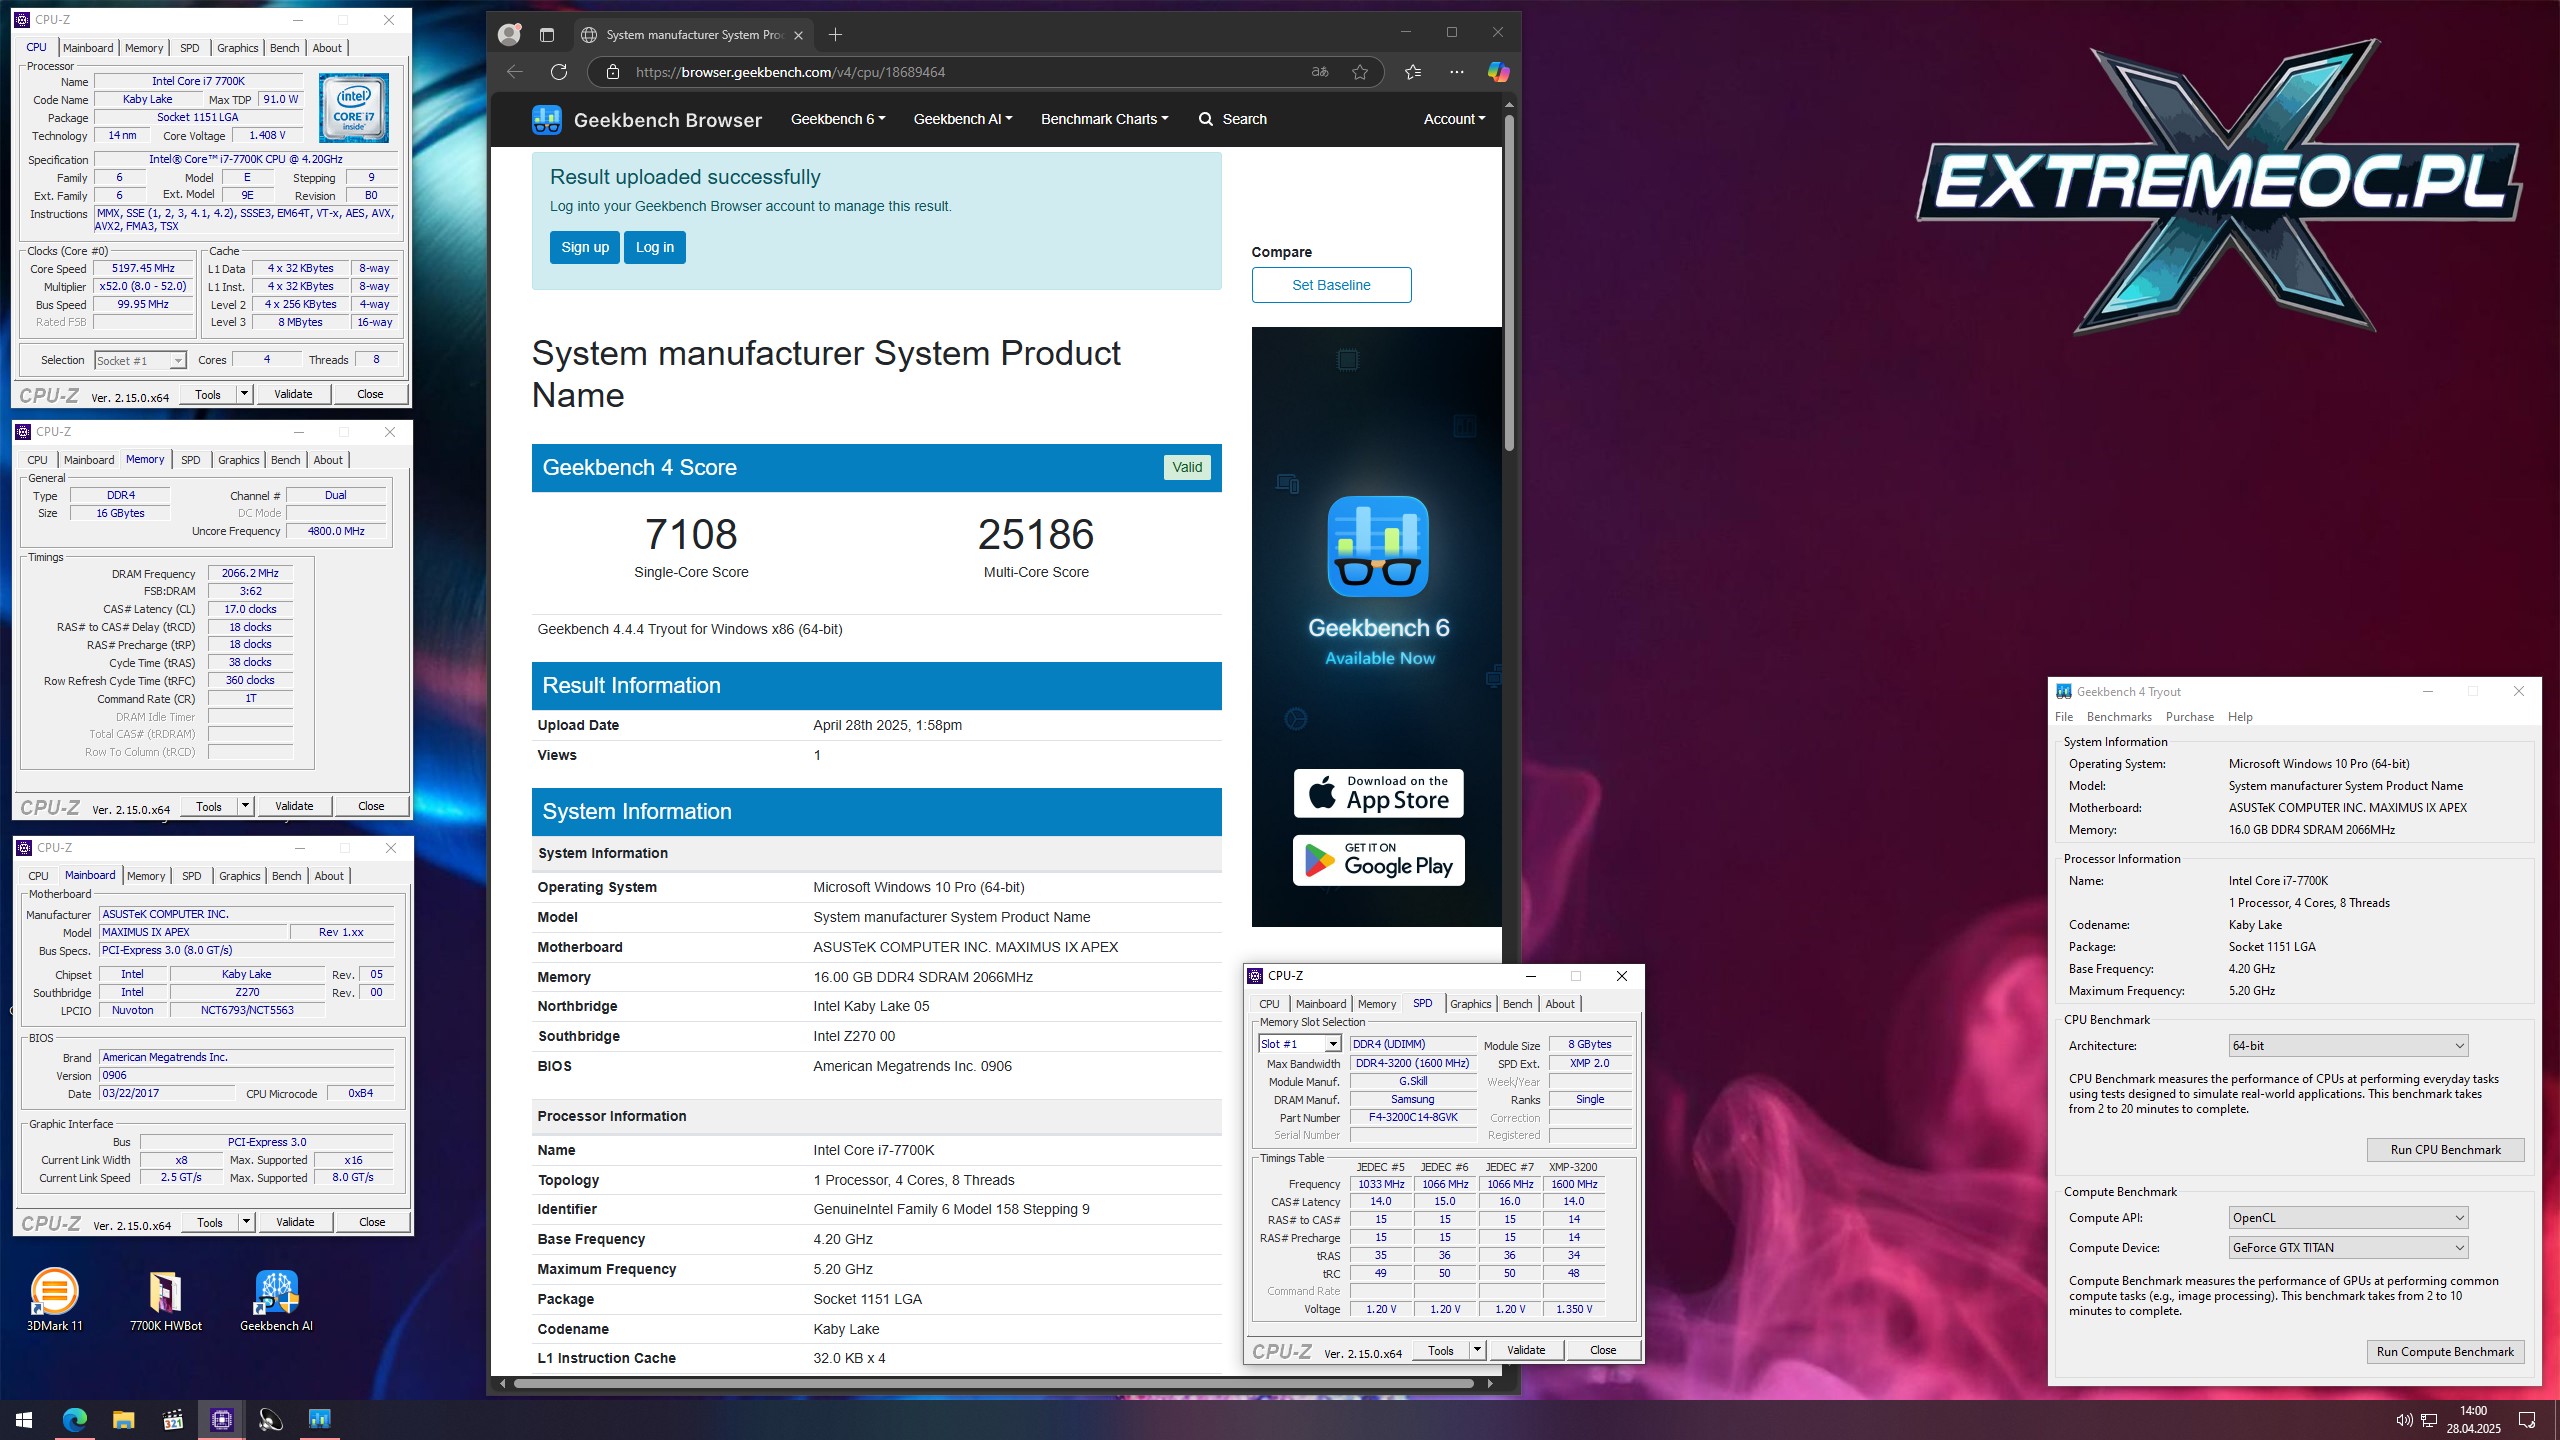The image size is (2560, 1440).
Task: Expand the Geekbench 6 menu
Action: click(x=838, y=119)
